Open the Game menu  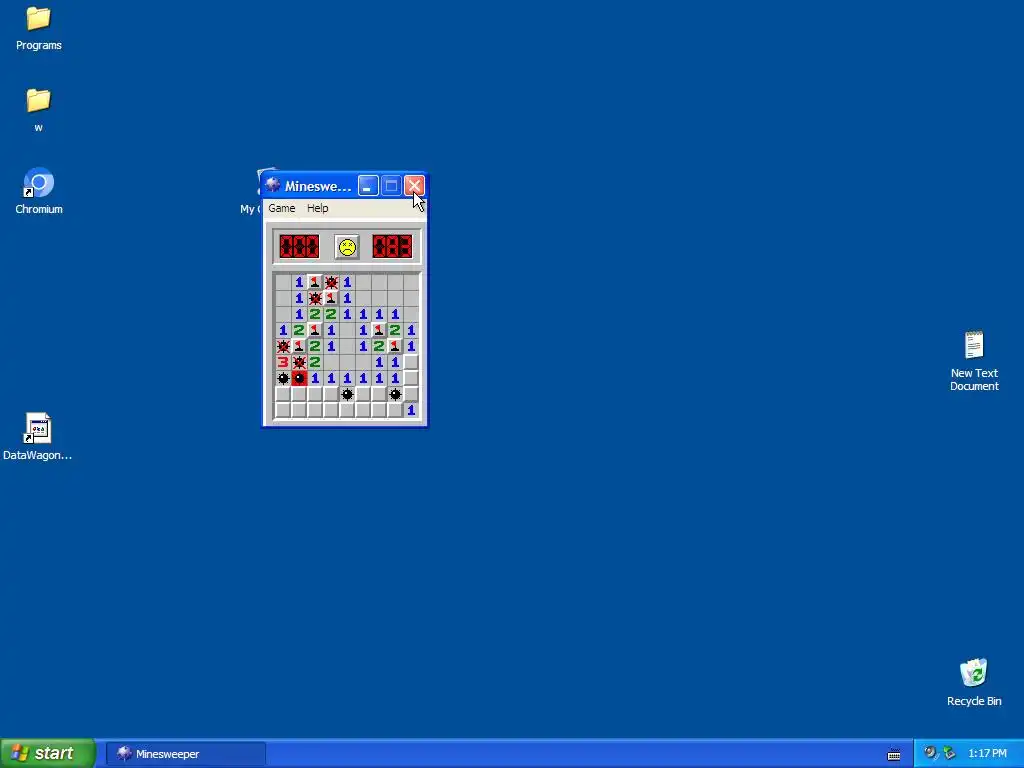coord(281,208)
